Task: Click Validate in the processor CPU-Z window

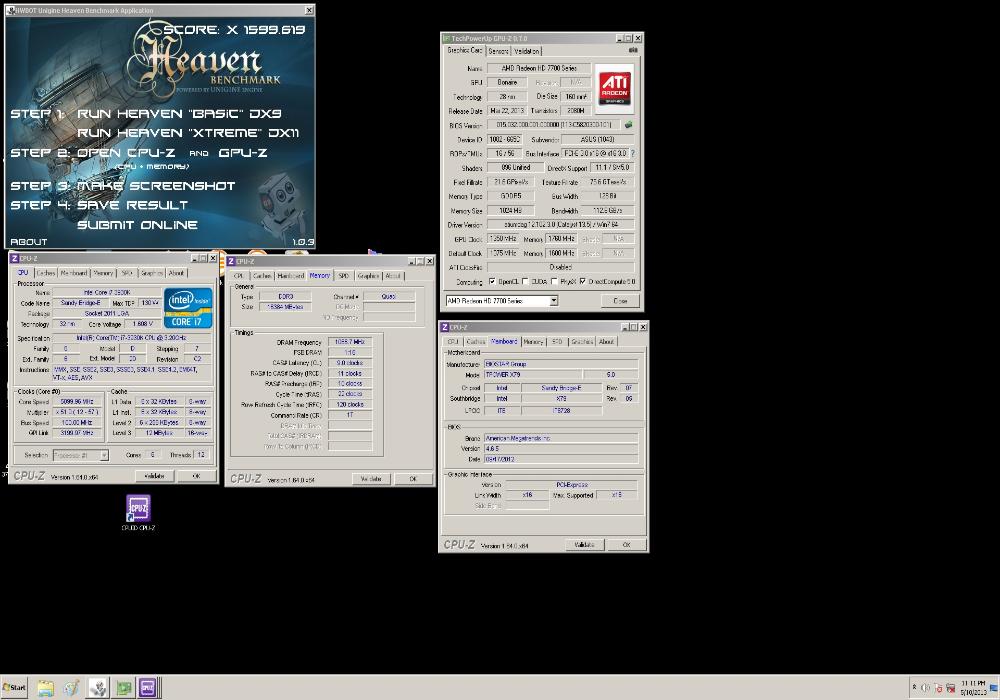Action: [154, 476]
